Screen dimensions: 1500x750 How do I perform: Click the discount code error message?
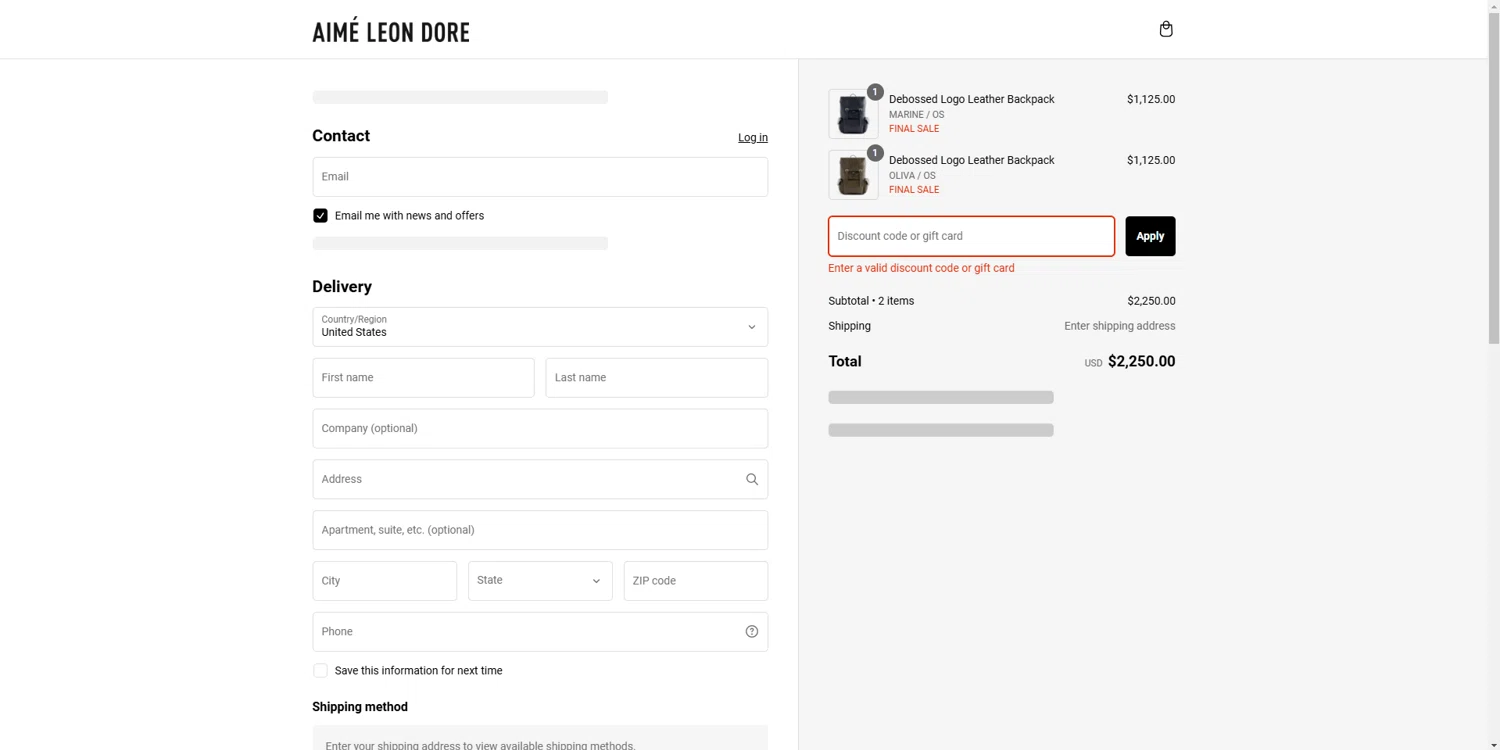(921, 268)
